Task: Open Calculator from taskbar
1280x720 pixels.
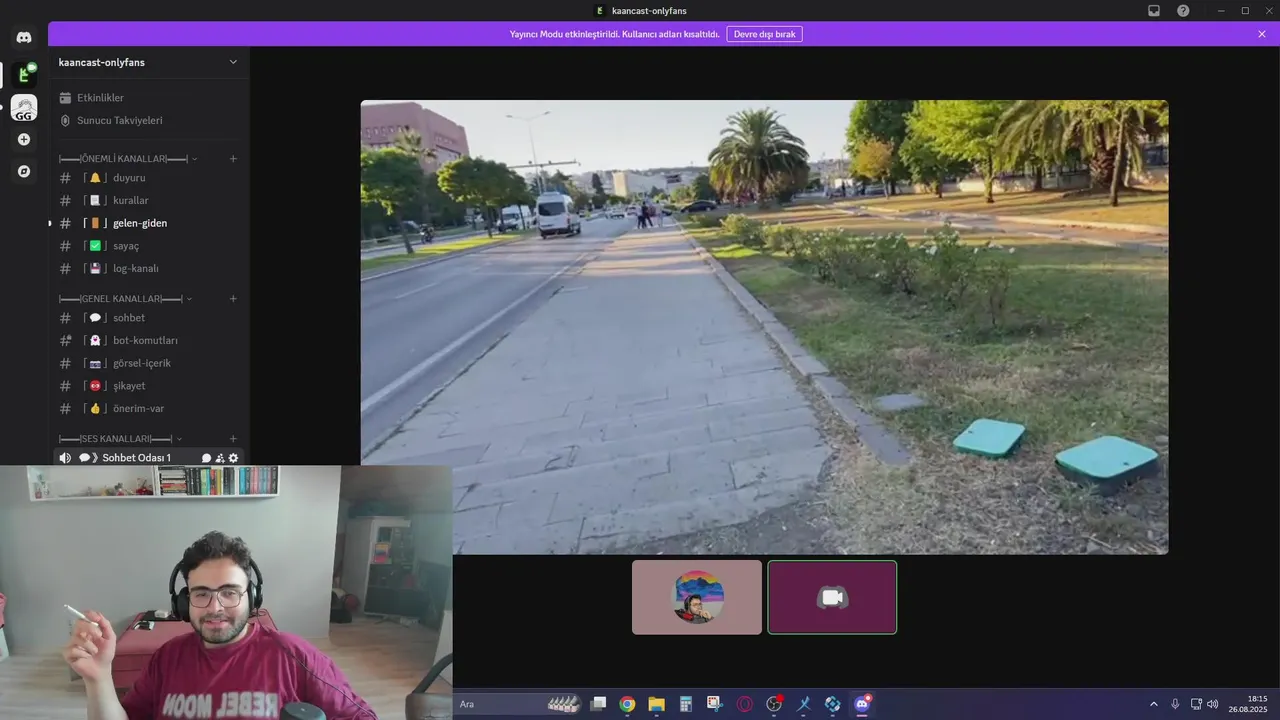Action: (x=686, y=704)
